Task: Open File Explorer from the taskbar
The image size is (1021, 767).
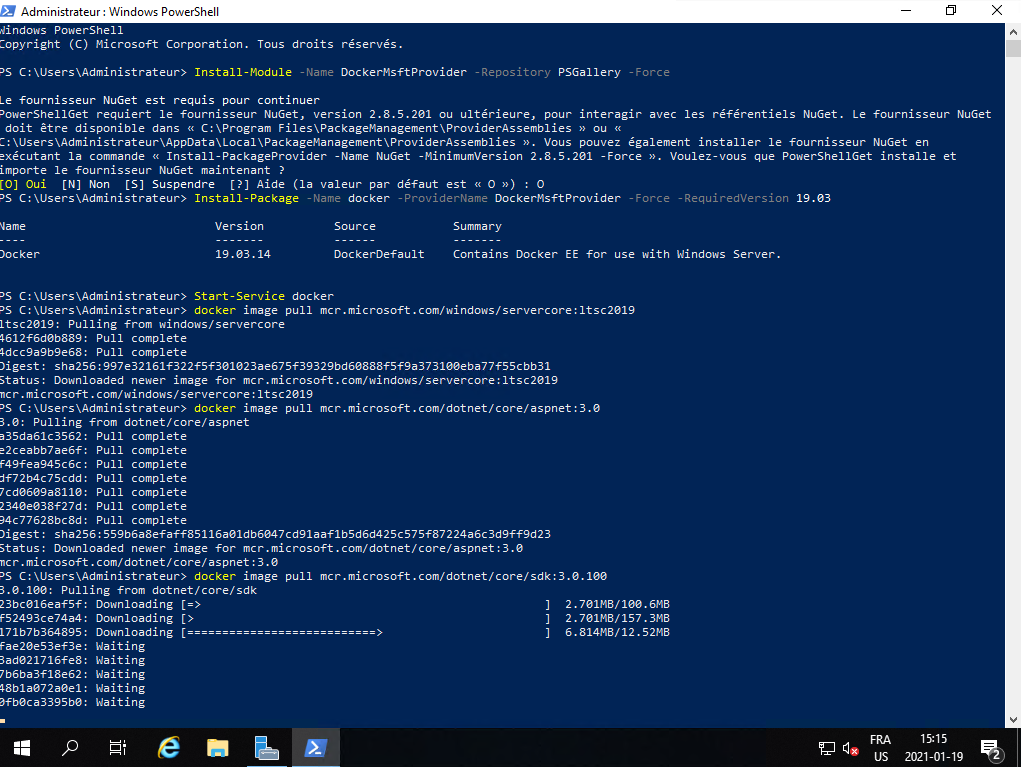Action: point(217,747)
